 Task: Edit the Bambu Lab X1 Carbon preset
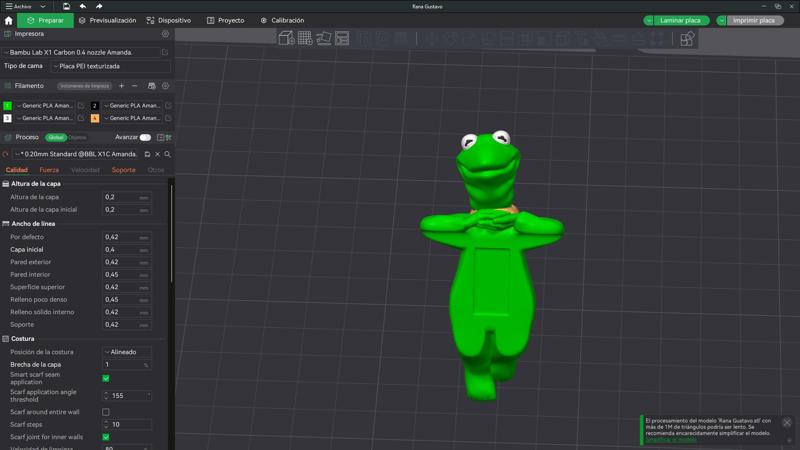coord(165,52)
